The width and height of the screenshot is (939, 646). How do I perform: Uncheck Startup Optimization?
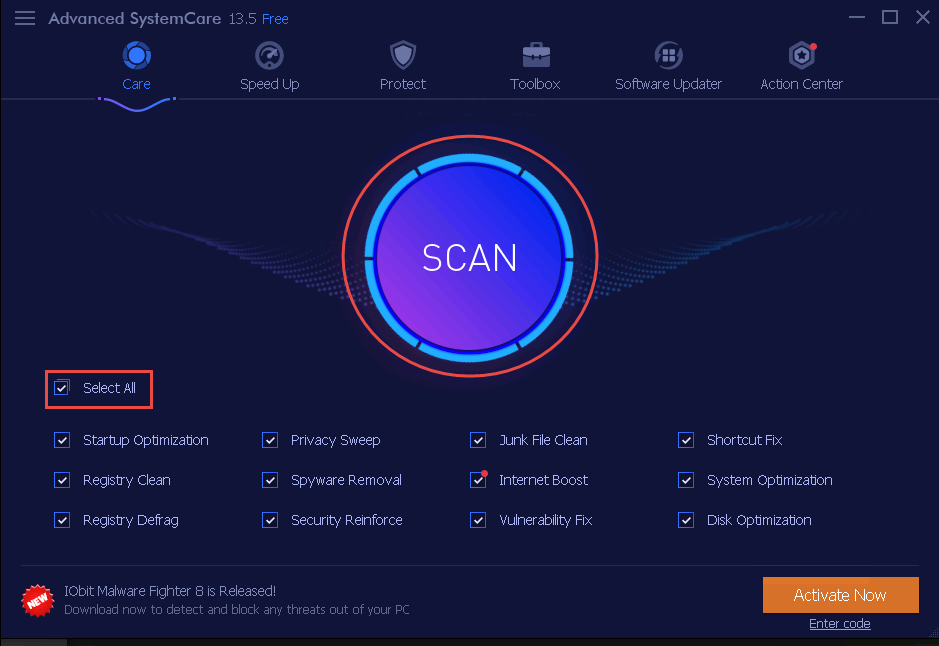click(x=62, y=440)
